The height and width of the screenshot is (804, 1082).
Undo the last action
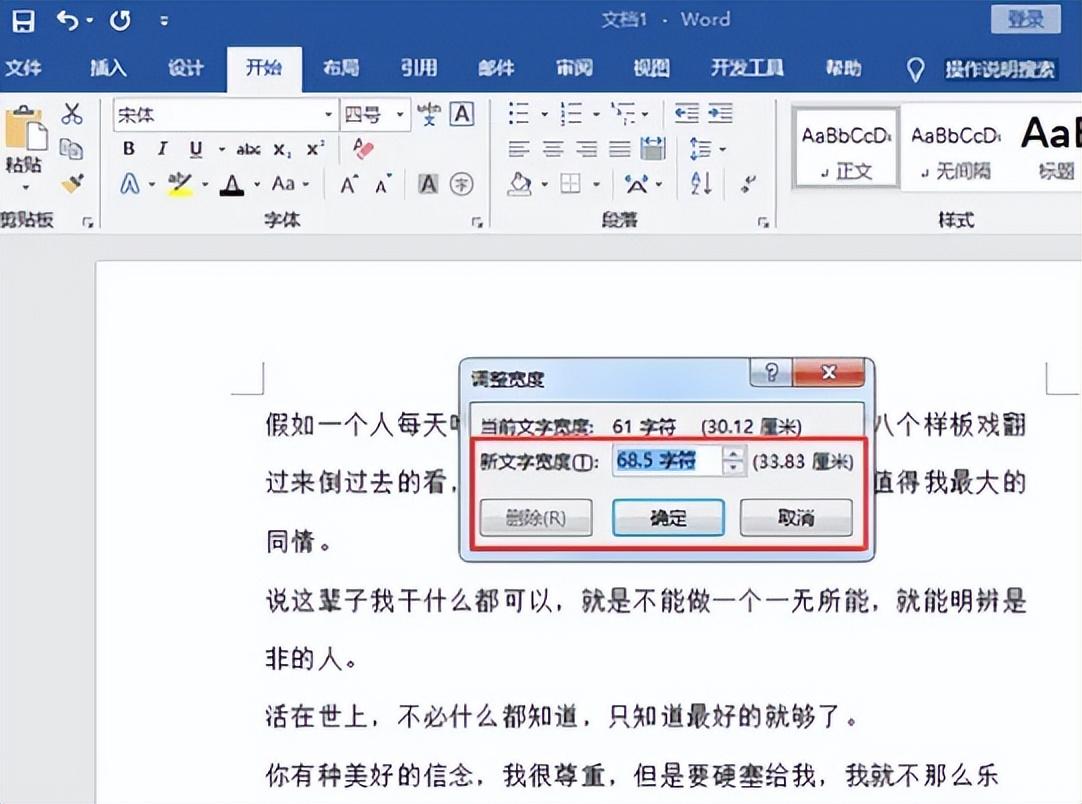pos(68,21)
